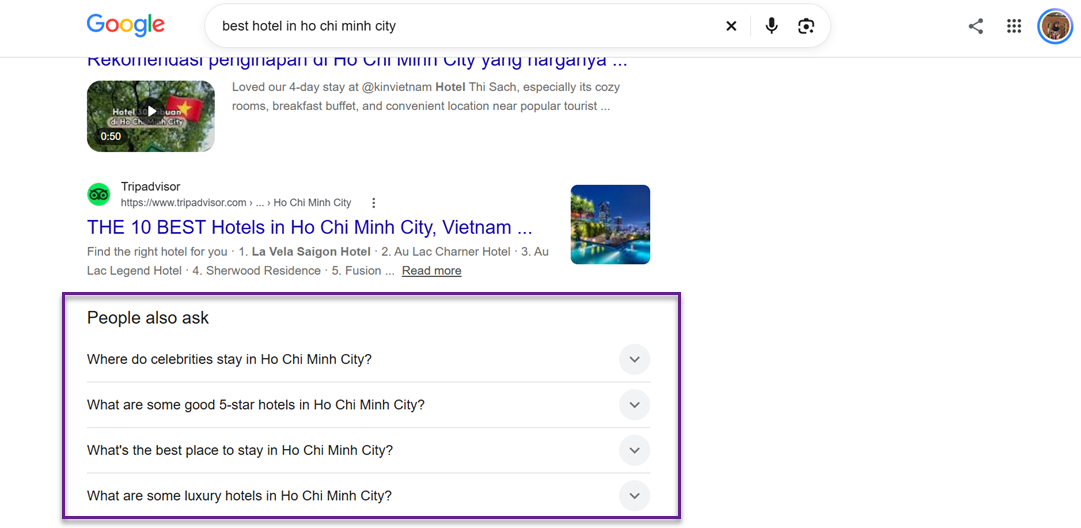Screen dimensions: 1081x528
Task: Click the Tripadvisor owl favicon
Action: click(x=99, y=194)
